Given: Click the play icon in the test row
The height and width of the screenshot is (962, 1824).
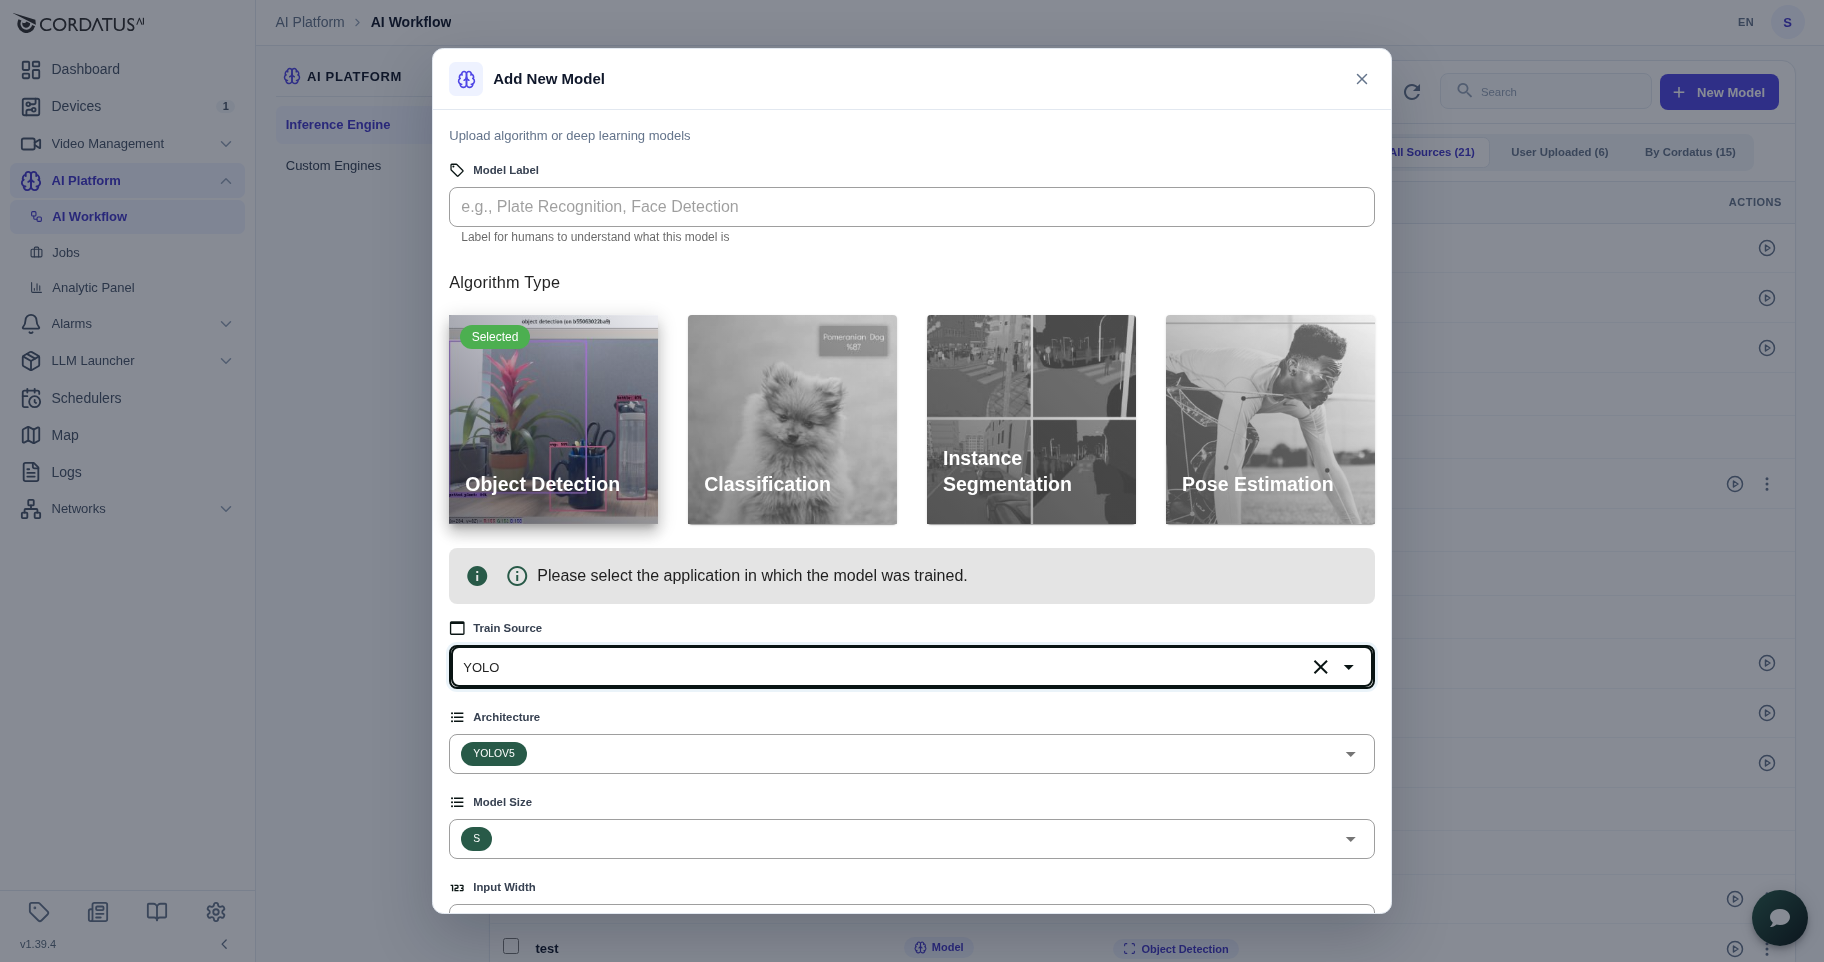Looking at the screenshot, I should [1735, 949].
